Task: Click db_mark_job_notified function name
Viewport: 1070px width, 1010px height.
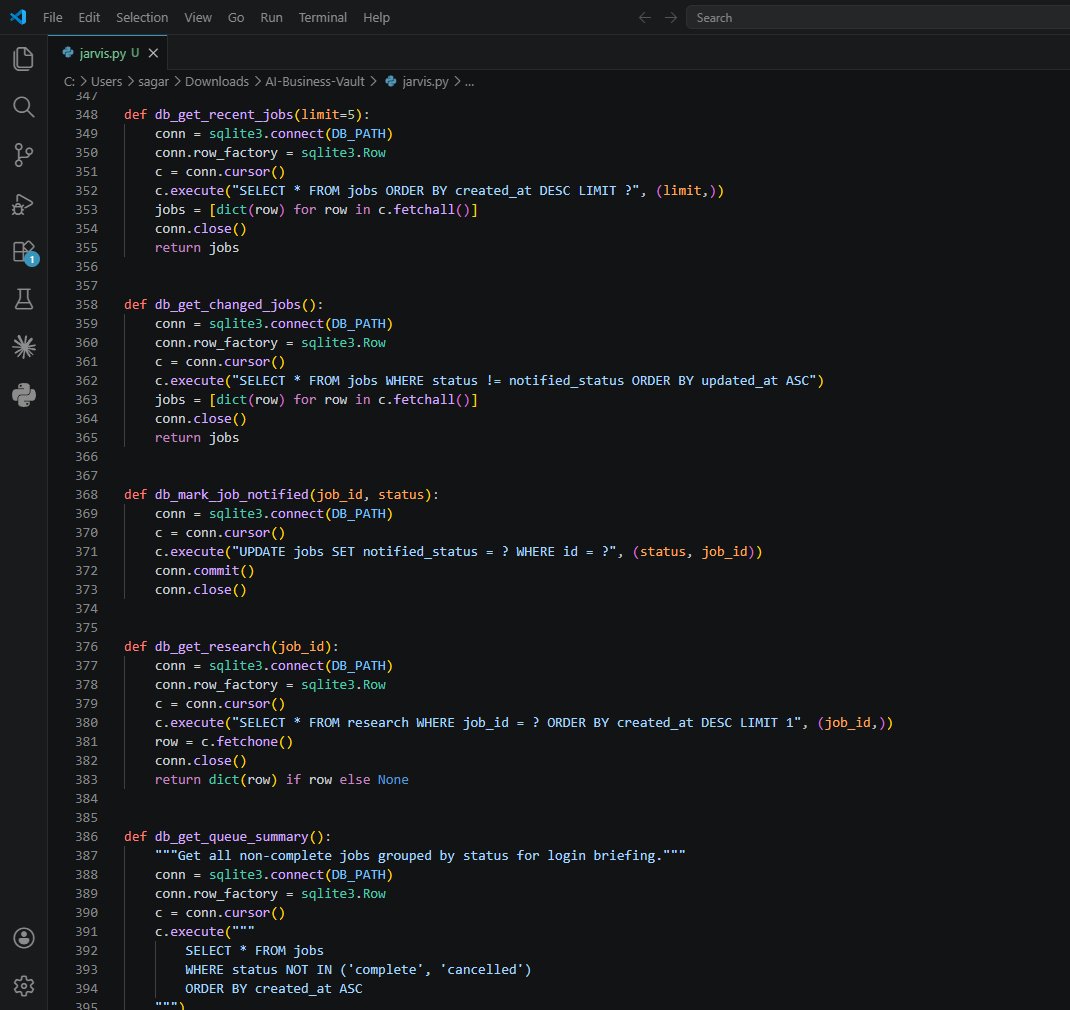Action: pyautogui.click(x=231, y=494)
